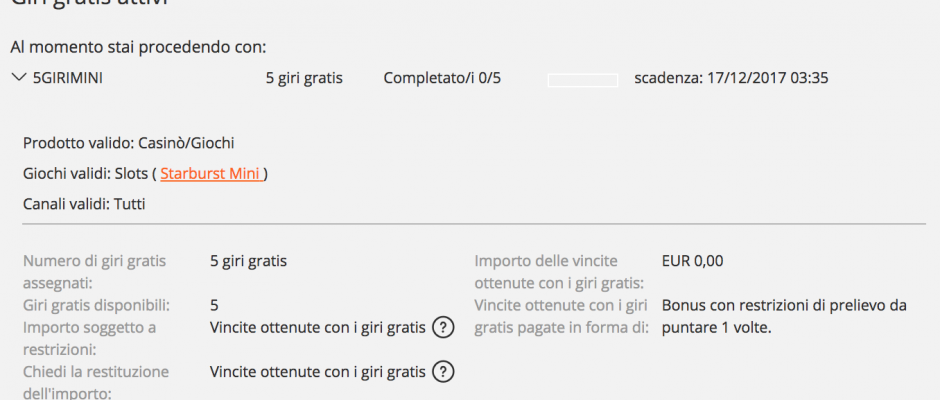940x400 pixels.
Task: Click the Importo delle vincite ottenute label
Action: (560, 272)
